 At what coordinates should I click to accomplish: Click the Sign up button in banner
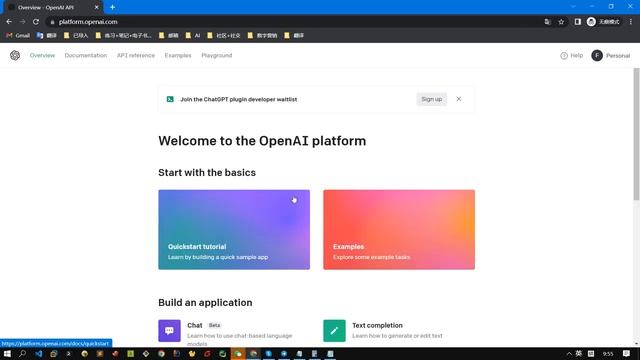click(431, 99)
